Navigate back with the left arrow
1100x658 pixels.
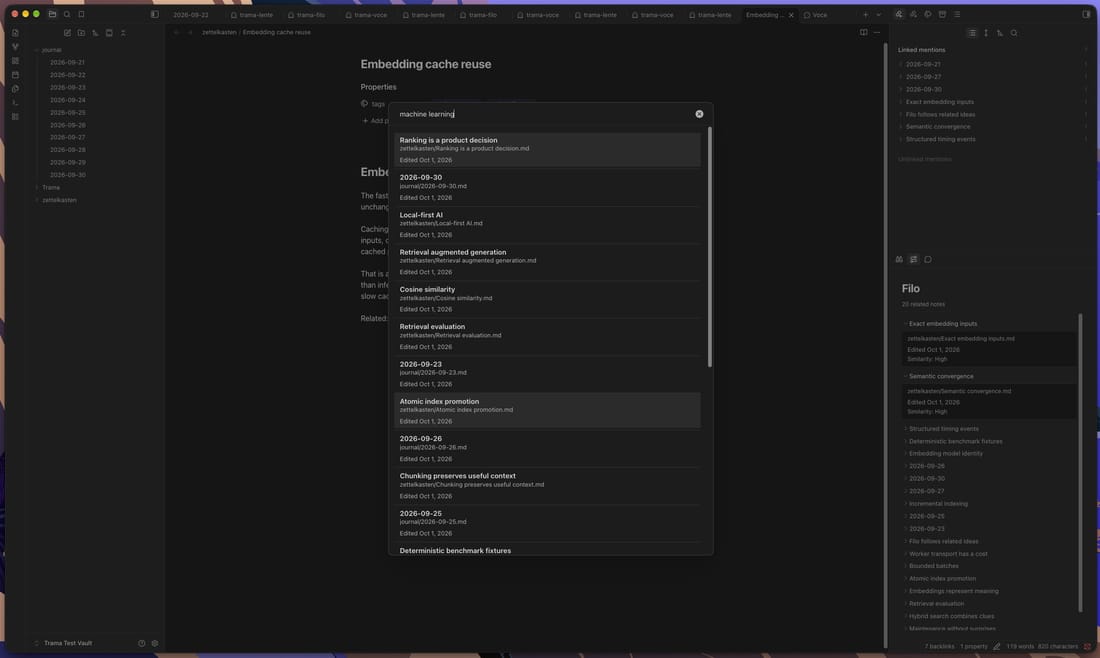click(176, 32)
